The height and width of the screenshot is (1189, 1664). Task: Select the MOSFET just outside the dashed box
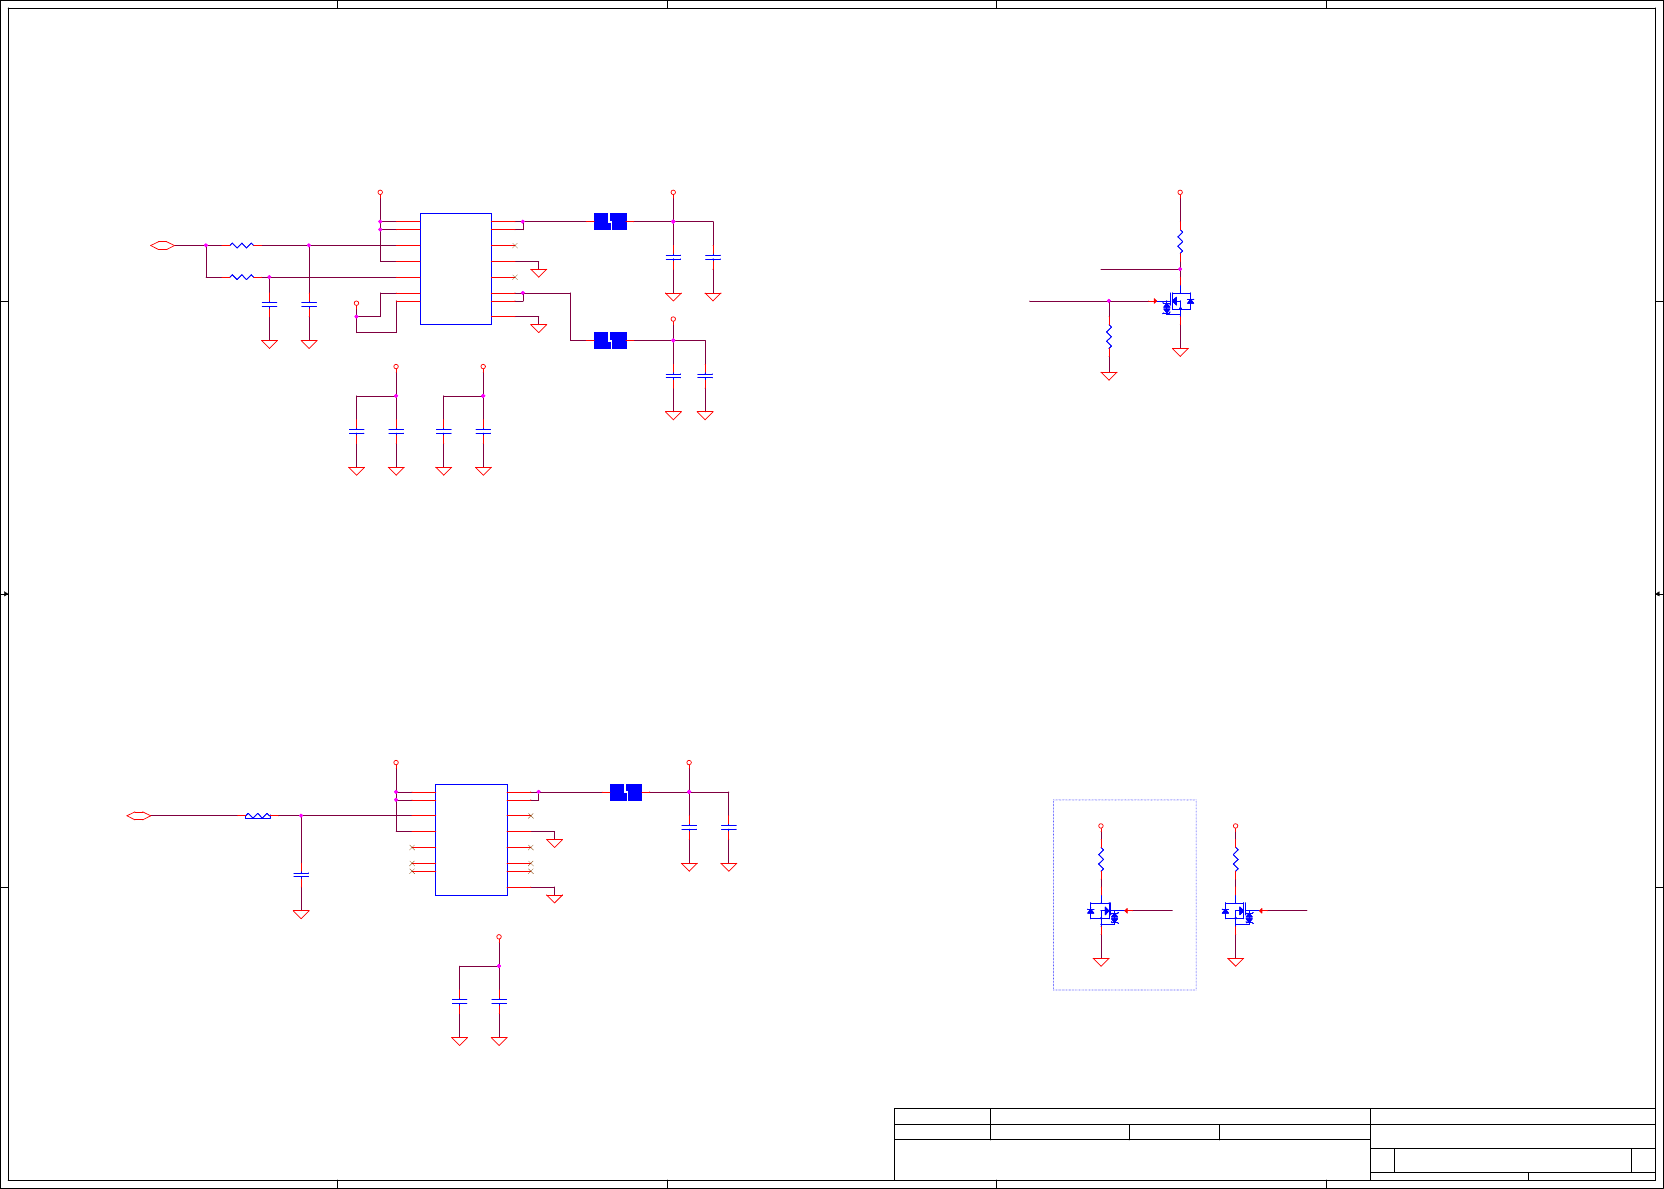pyautogui.click(x=1238, y=912)
